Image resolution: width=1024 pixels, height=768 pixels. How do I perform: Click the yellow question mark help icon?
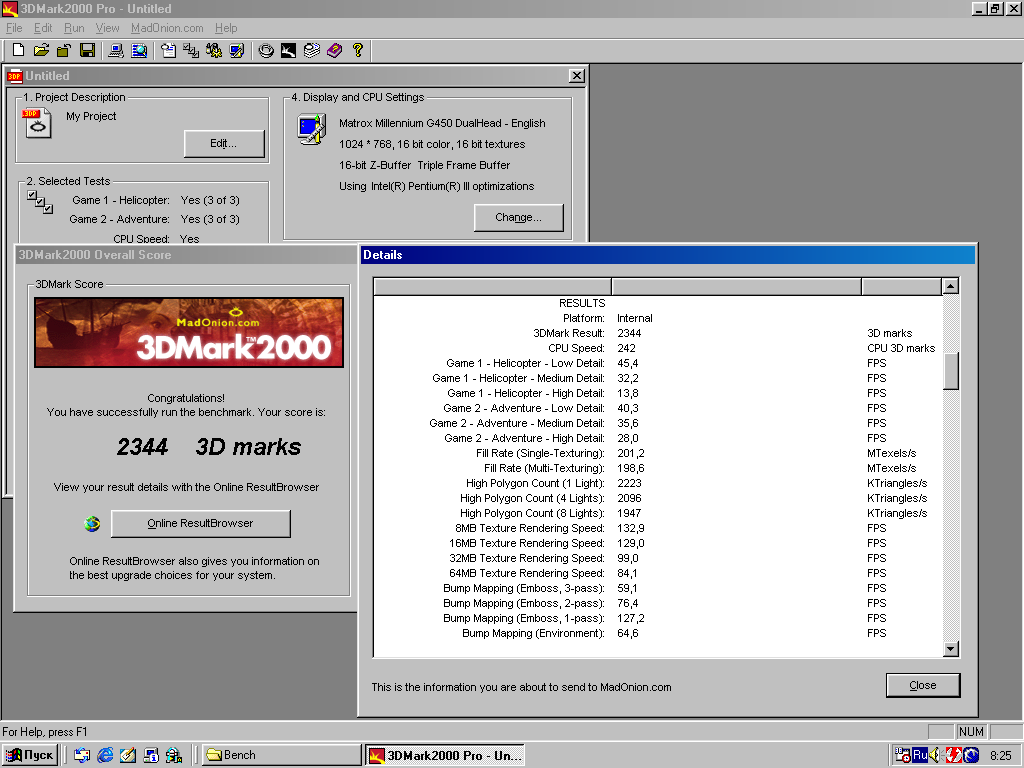(x=358, y=50)
